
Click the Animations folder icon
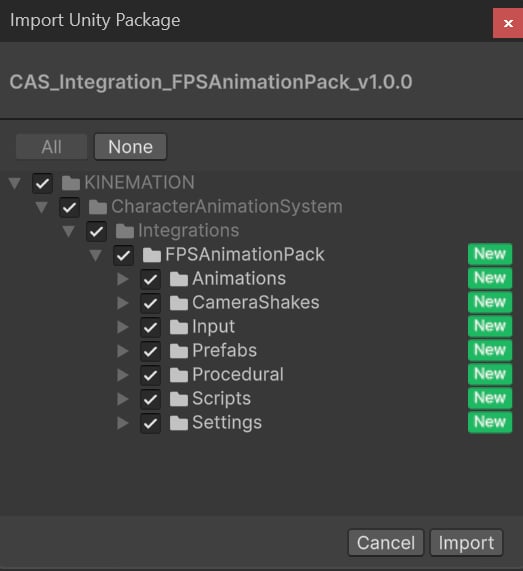coord(179,279)
